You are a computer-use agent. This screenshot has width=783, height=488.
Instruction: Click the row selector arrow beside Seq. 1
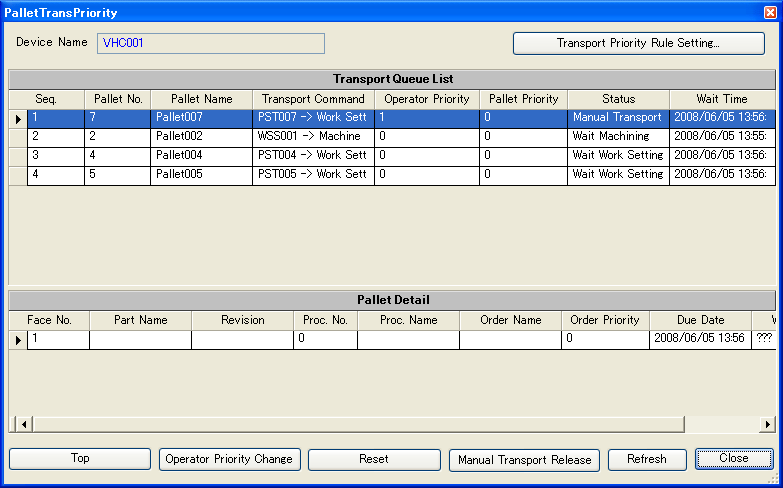tap(18, 119)
